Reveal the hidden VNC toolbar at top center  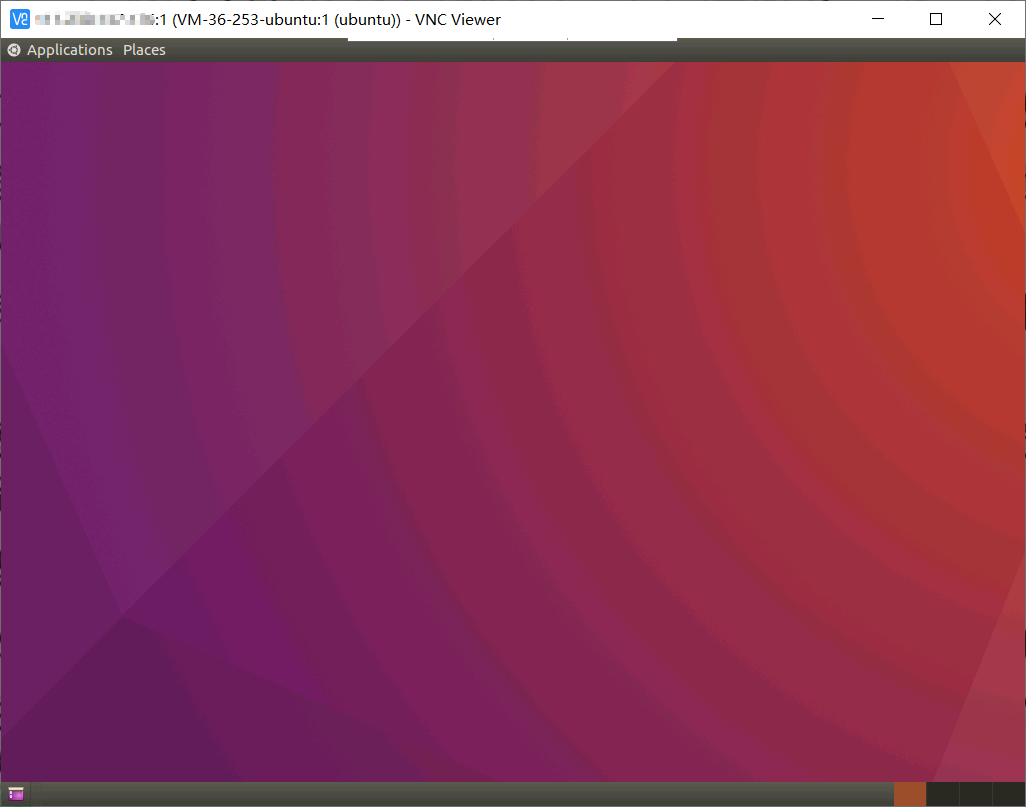pos(512,40)
